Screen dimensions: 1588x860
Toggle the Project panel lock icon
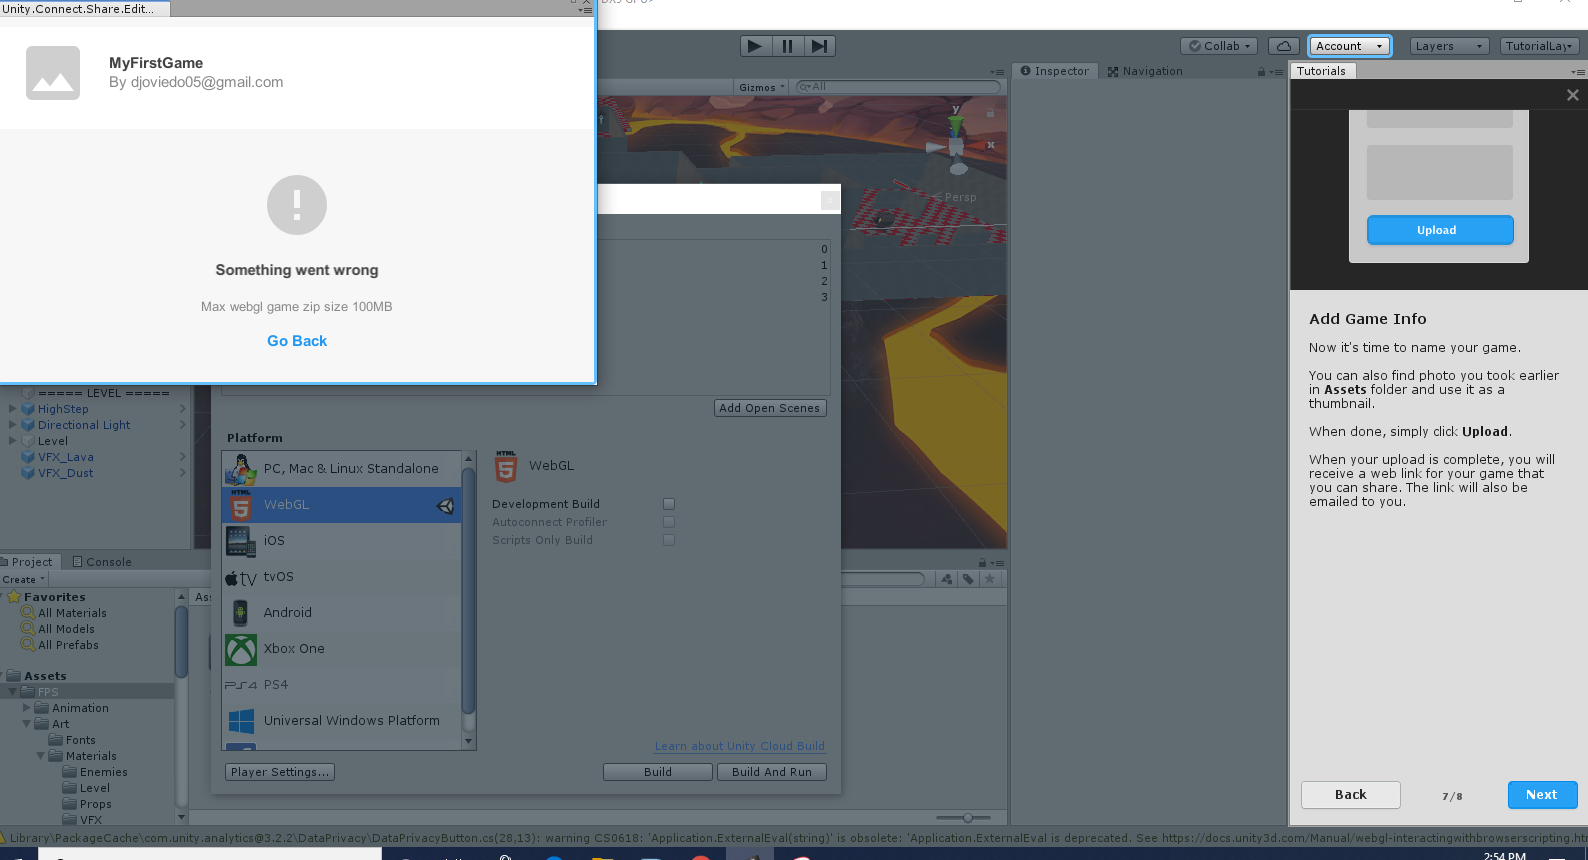point(983,563)
